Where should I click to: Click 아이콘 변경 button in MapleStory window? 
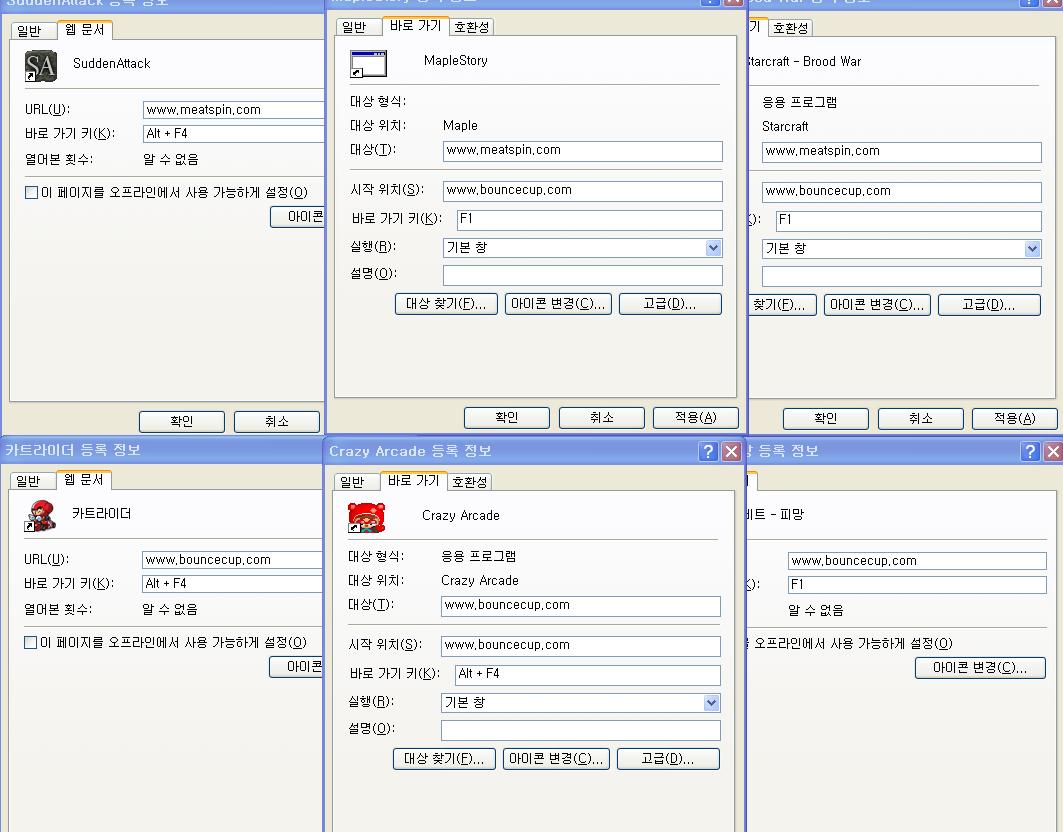click(x=558, y=304)
